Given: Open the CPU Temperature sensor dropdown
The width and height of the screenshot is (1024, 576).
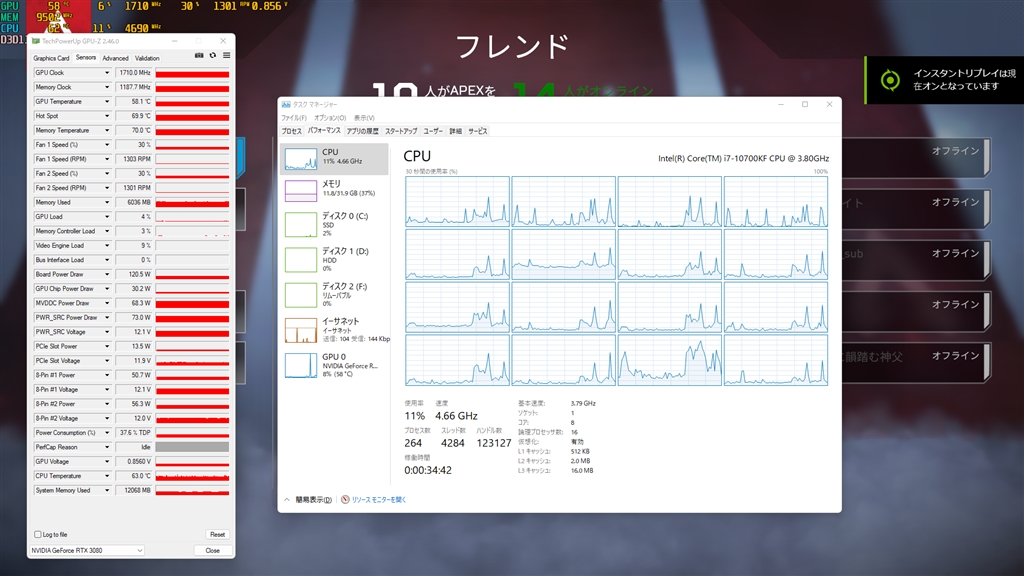Looking at the screenshot, I should pos(107,476).
